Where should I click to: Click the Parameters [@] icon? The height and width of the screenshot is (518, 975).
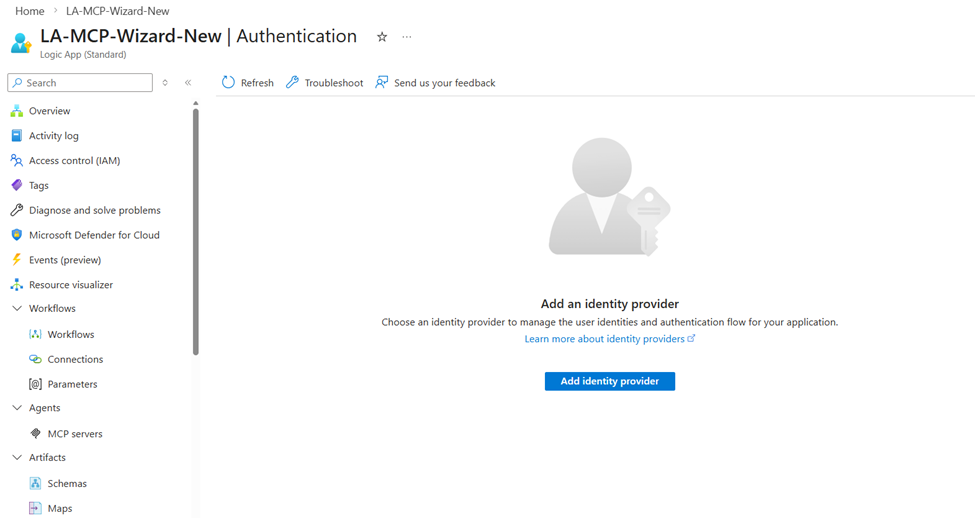tap(35, 384)
